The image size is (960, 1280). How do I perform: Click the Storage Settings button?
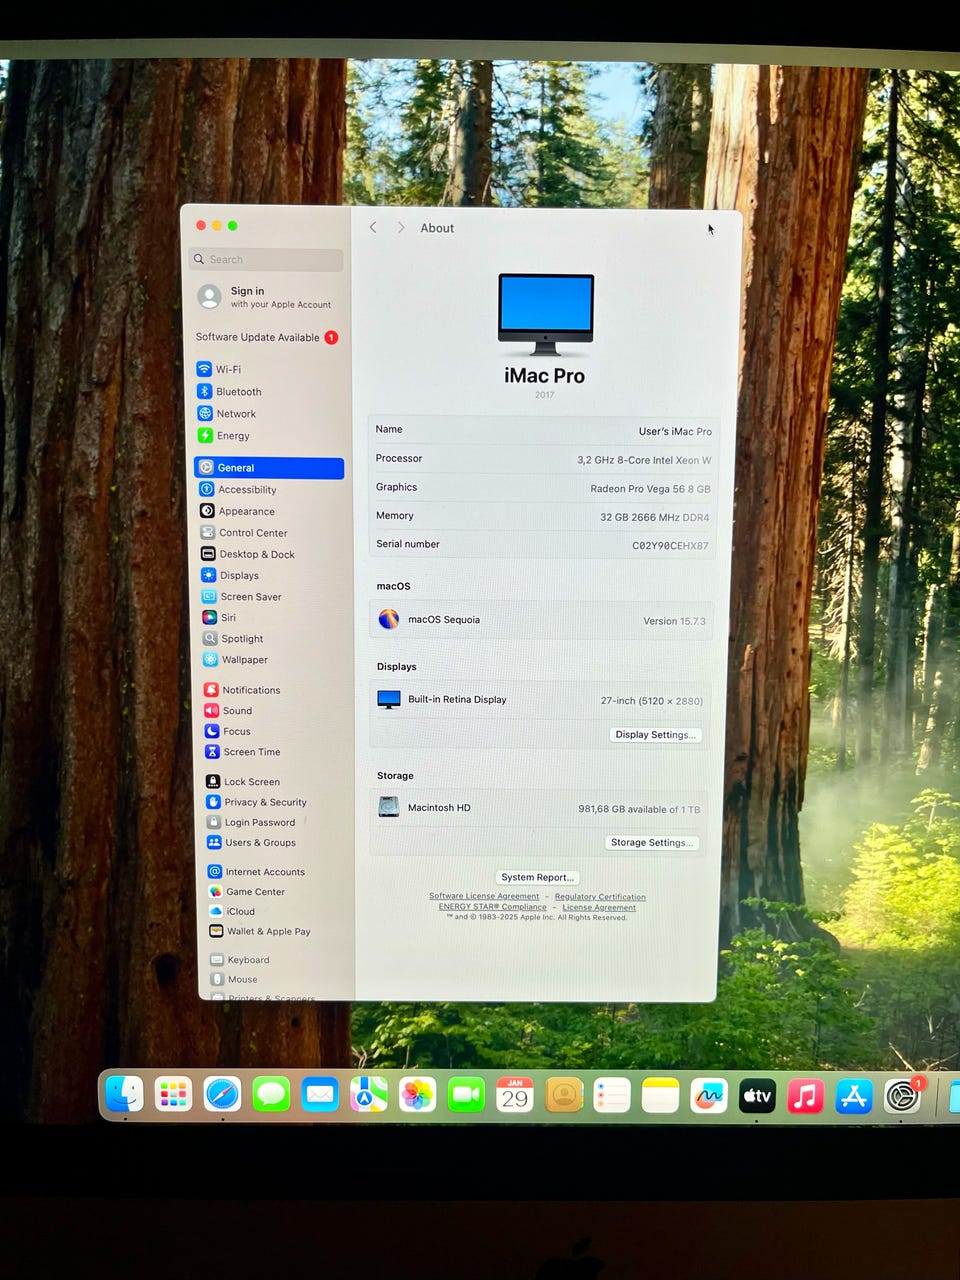(651, 842)
